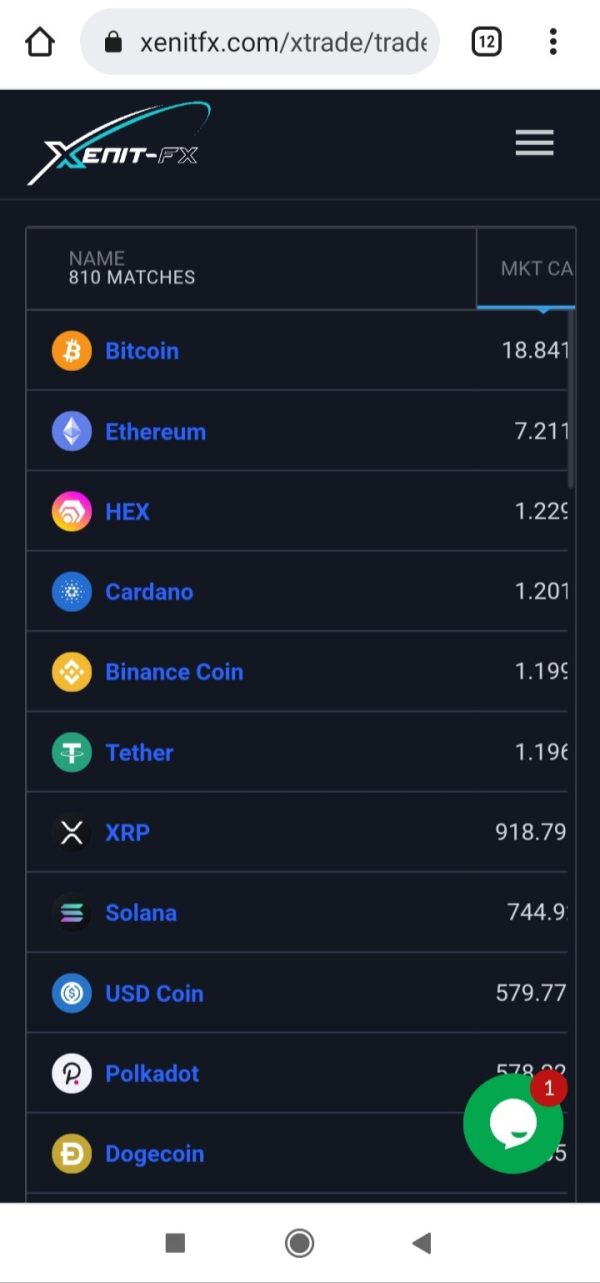Image resolution: width=600 pixels, height=1283 pixels.
Task: Click the Xenit-FX logo
Action: (120, 146)
